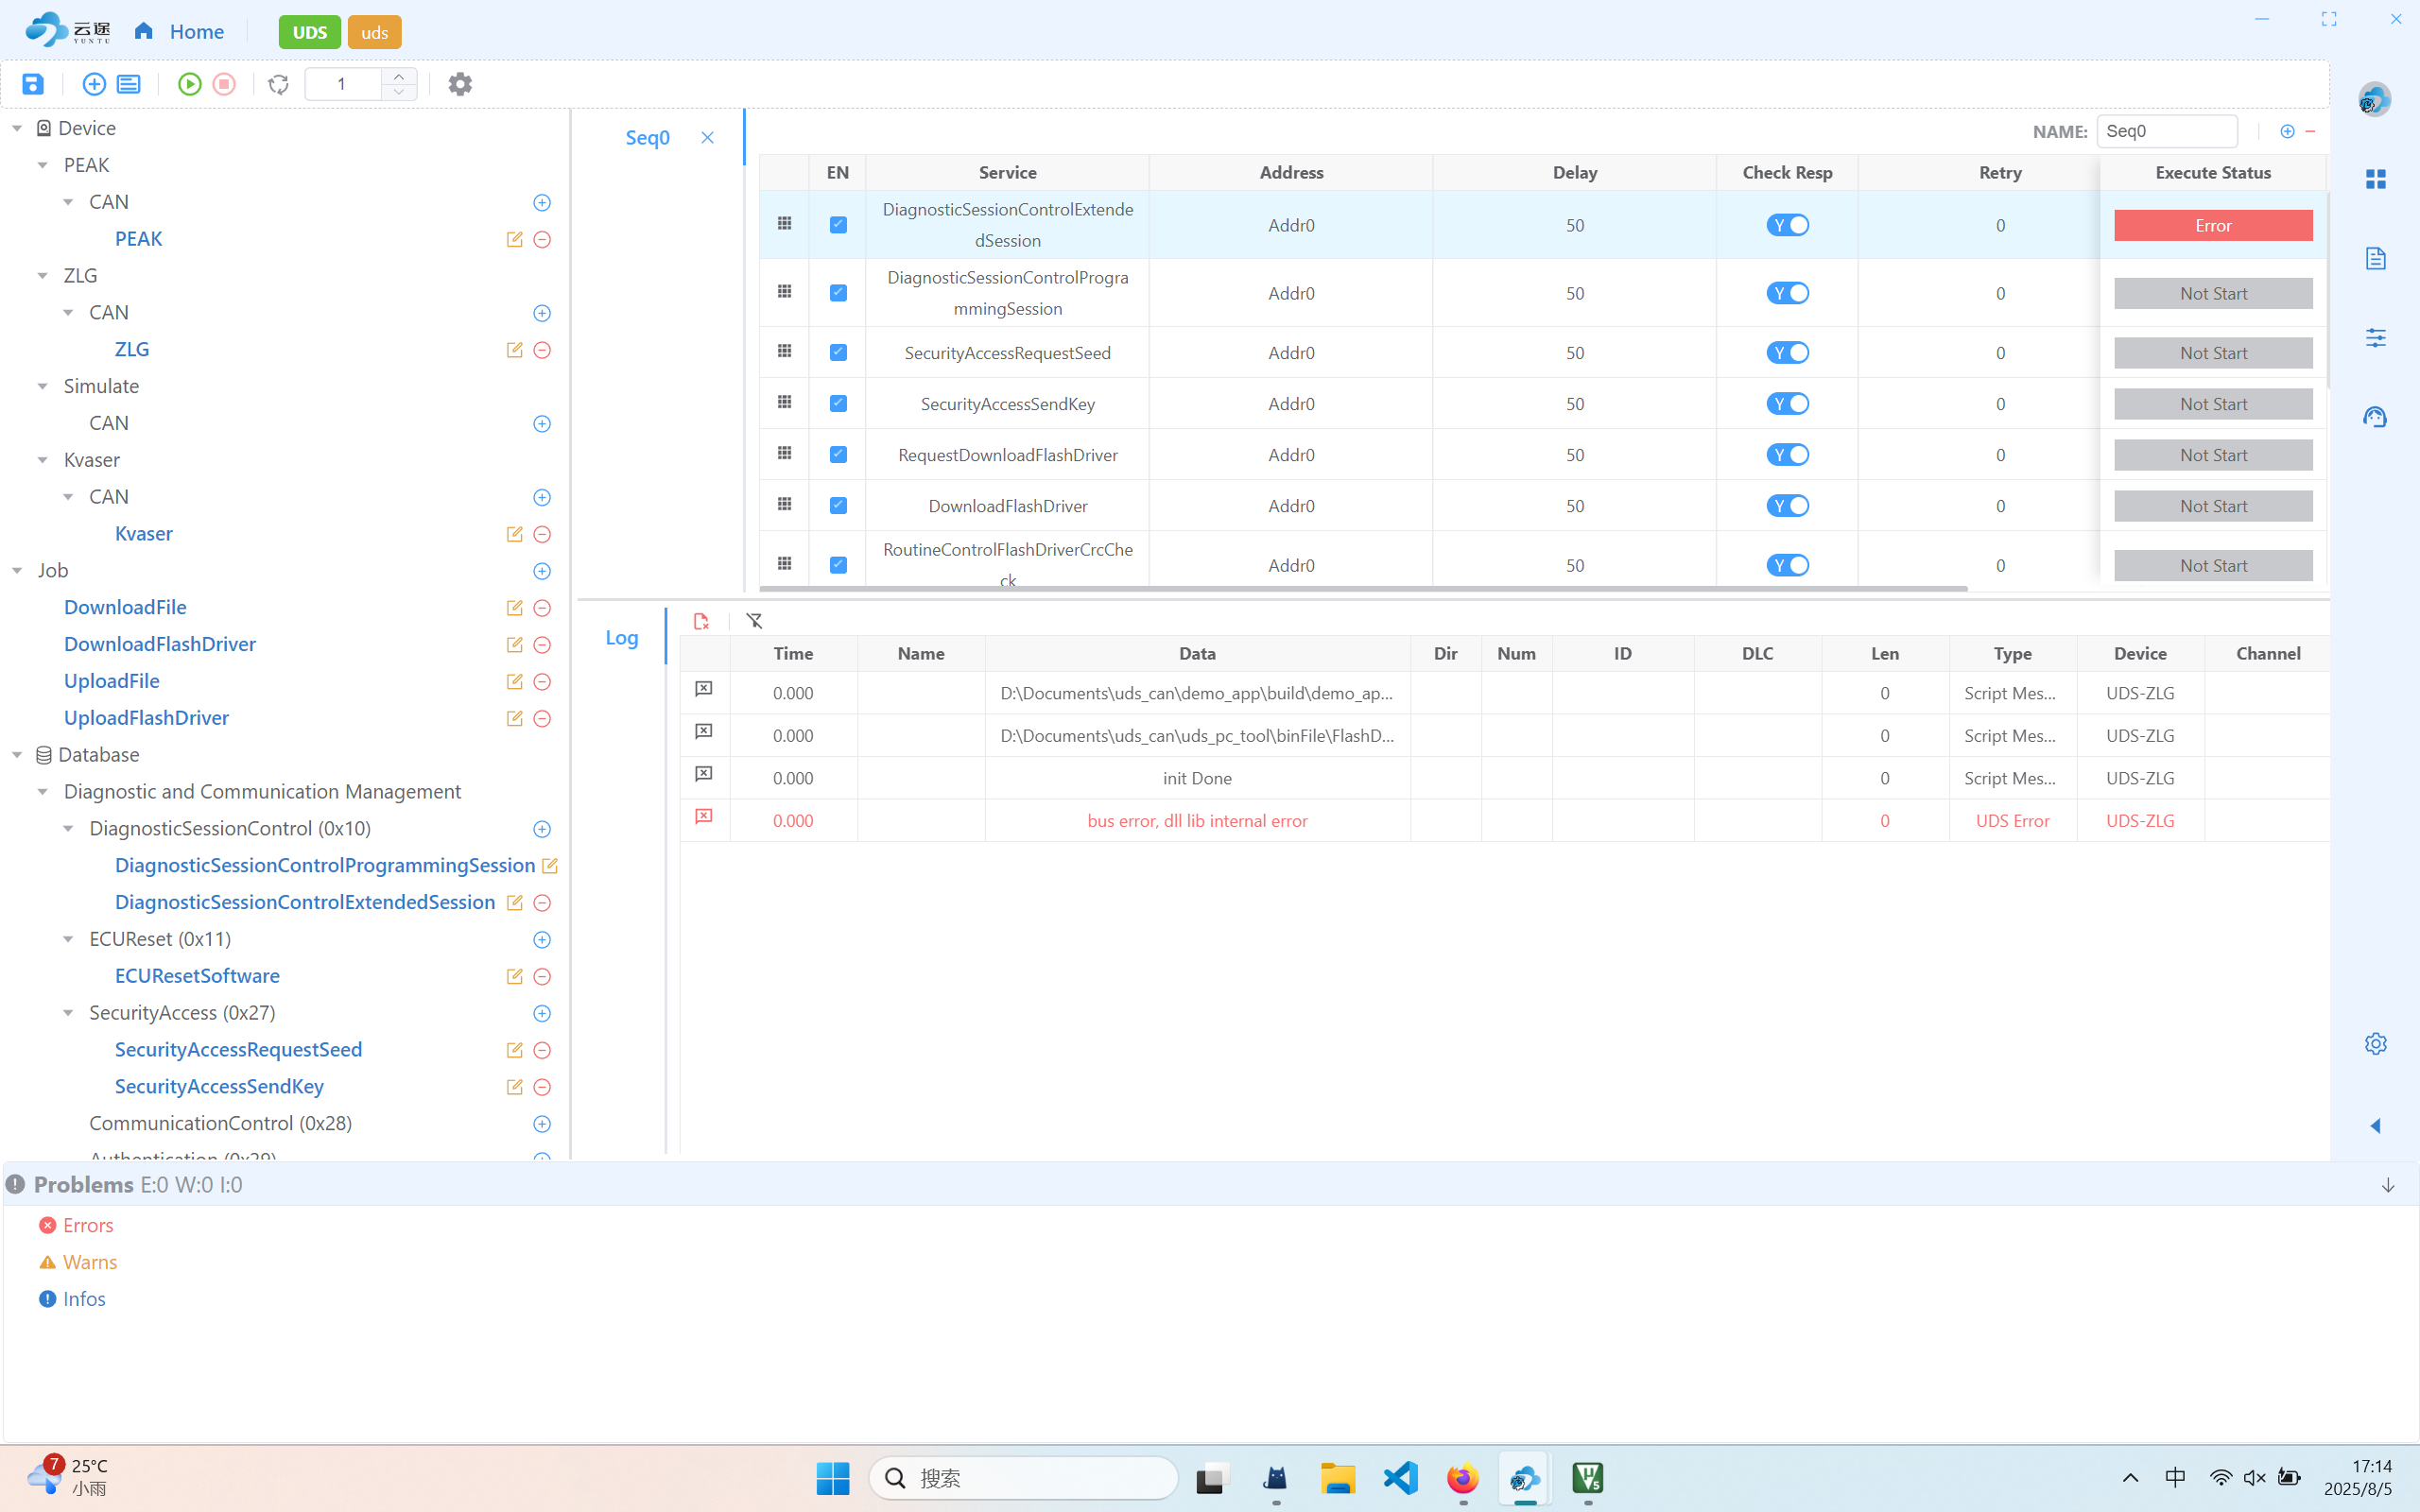Delete the UploadFlashDriver job
This screenshot has width=2420, height=1512.
click(542, 718)
